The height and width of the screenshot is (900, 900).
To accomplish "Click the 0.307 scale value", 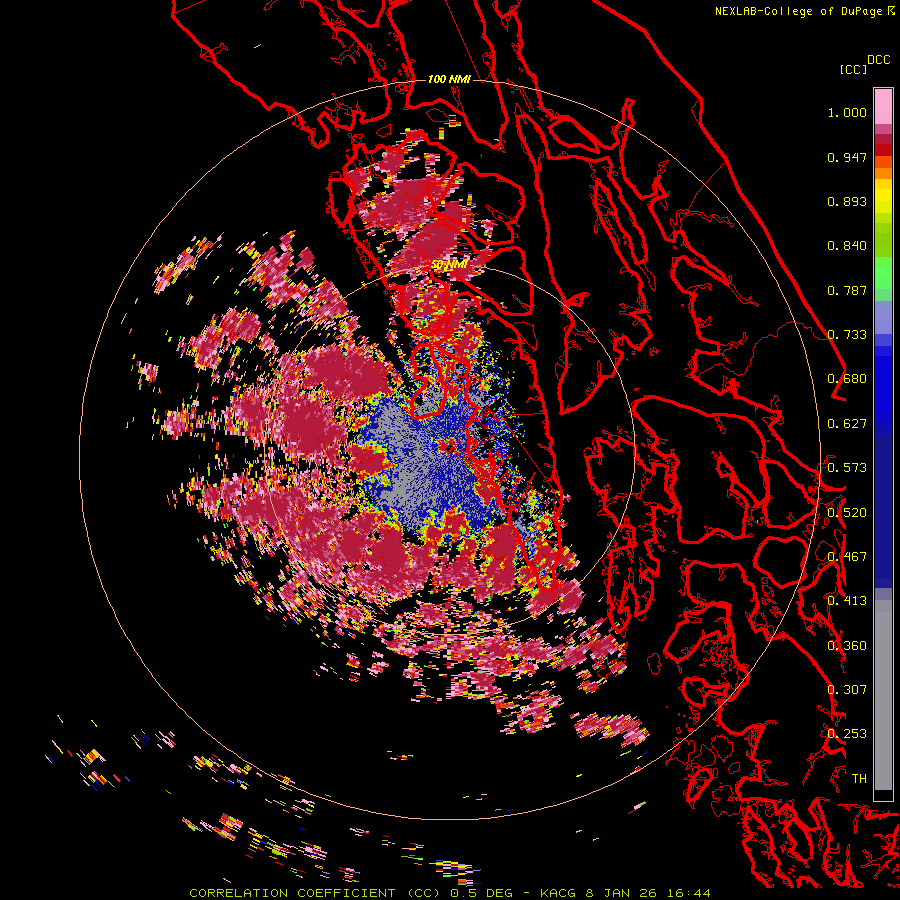I will point(847,690).
